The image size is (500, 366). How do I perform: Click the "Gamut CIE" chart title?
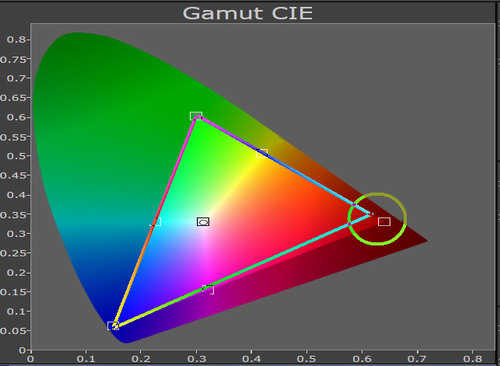tap(247, 13)
